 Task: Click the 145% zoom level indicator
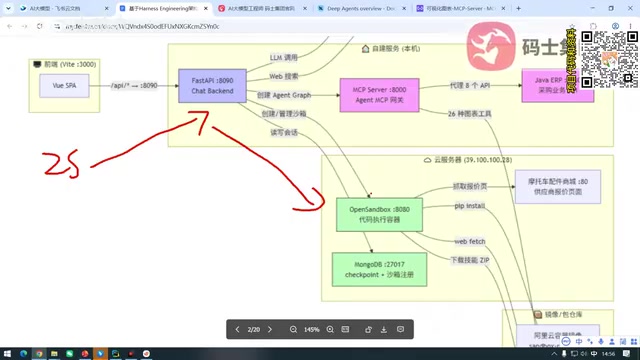pos(311,329)
